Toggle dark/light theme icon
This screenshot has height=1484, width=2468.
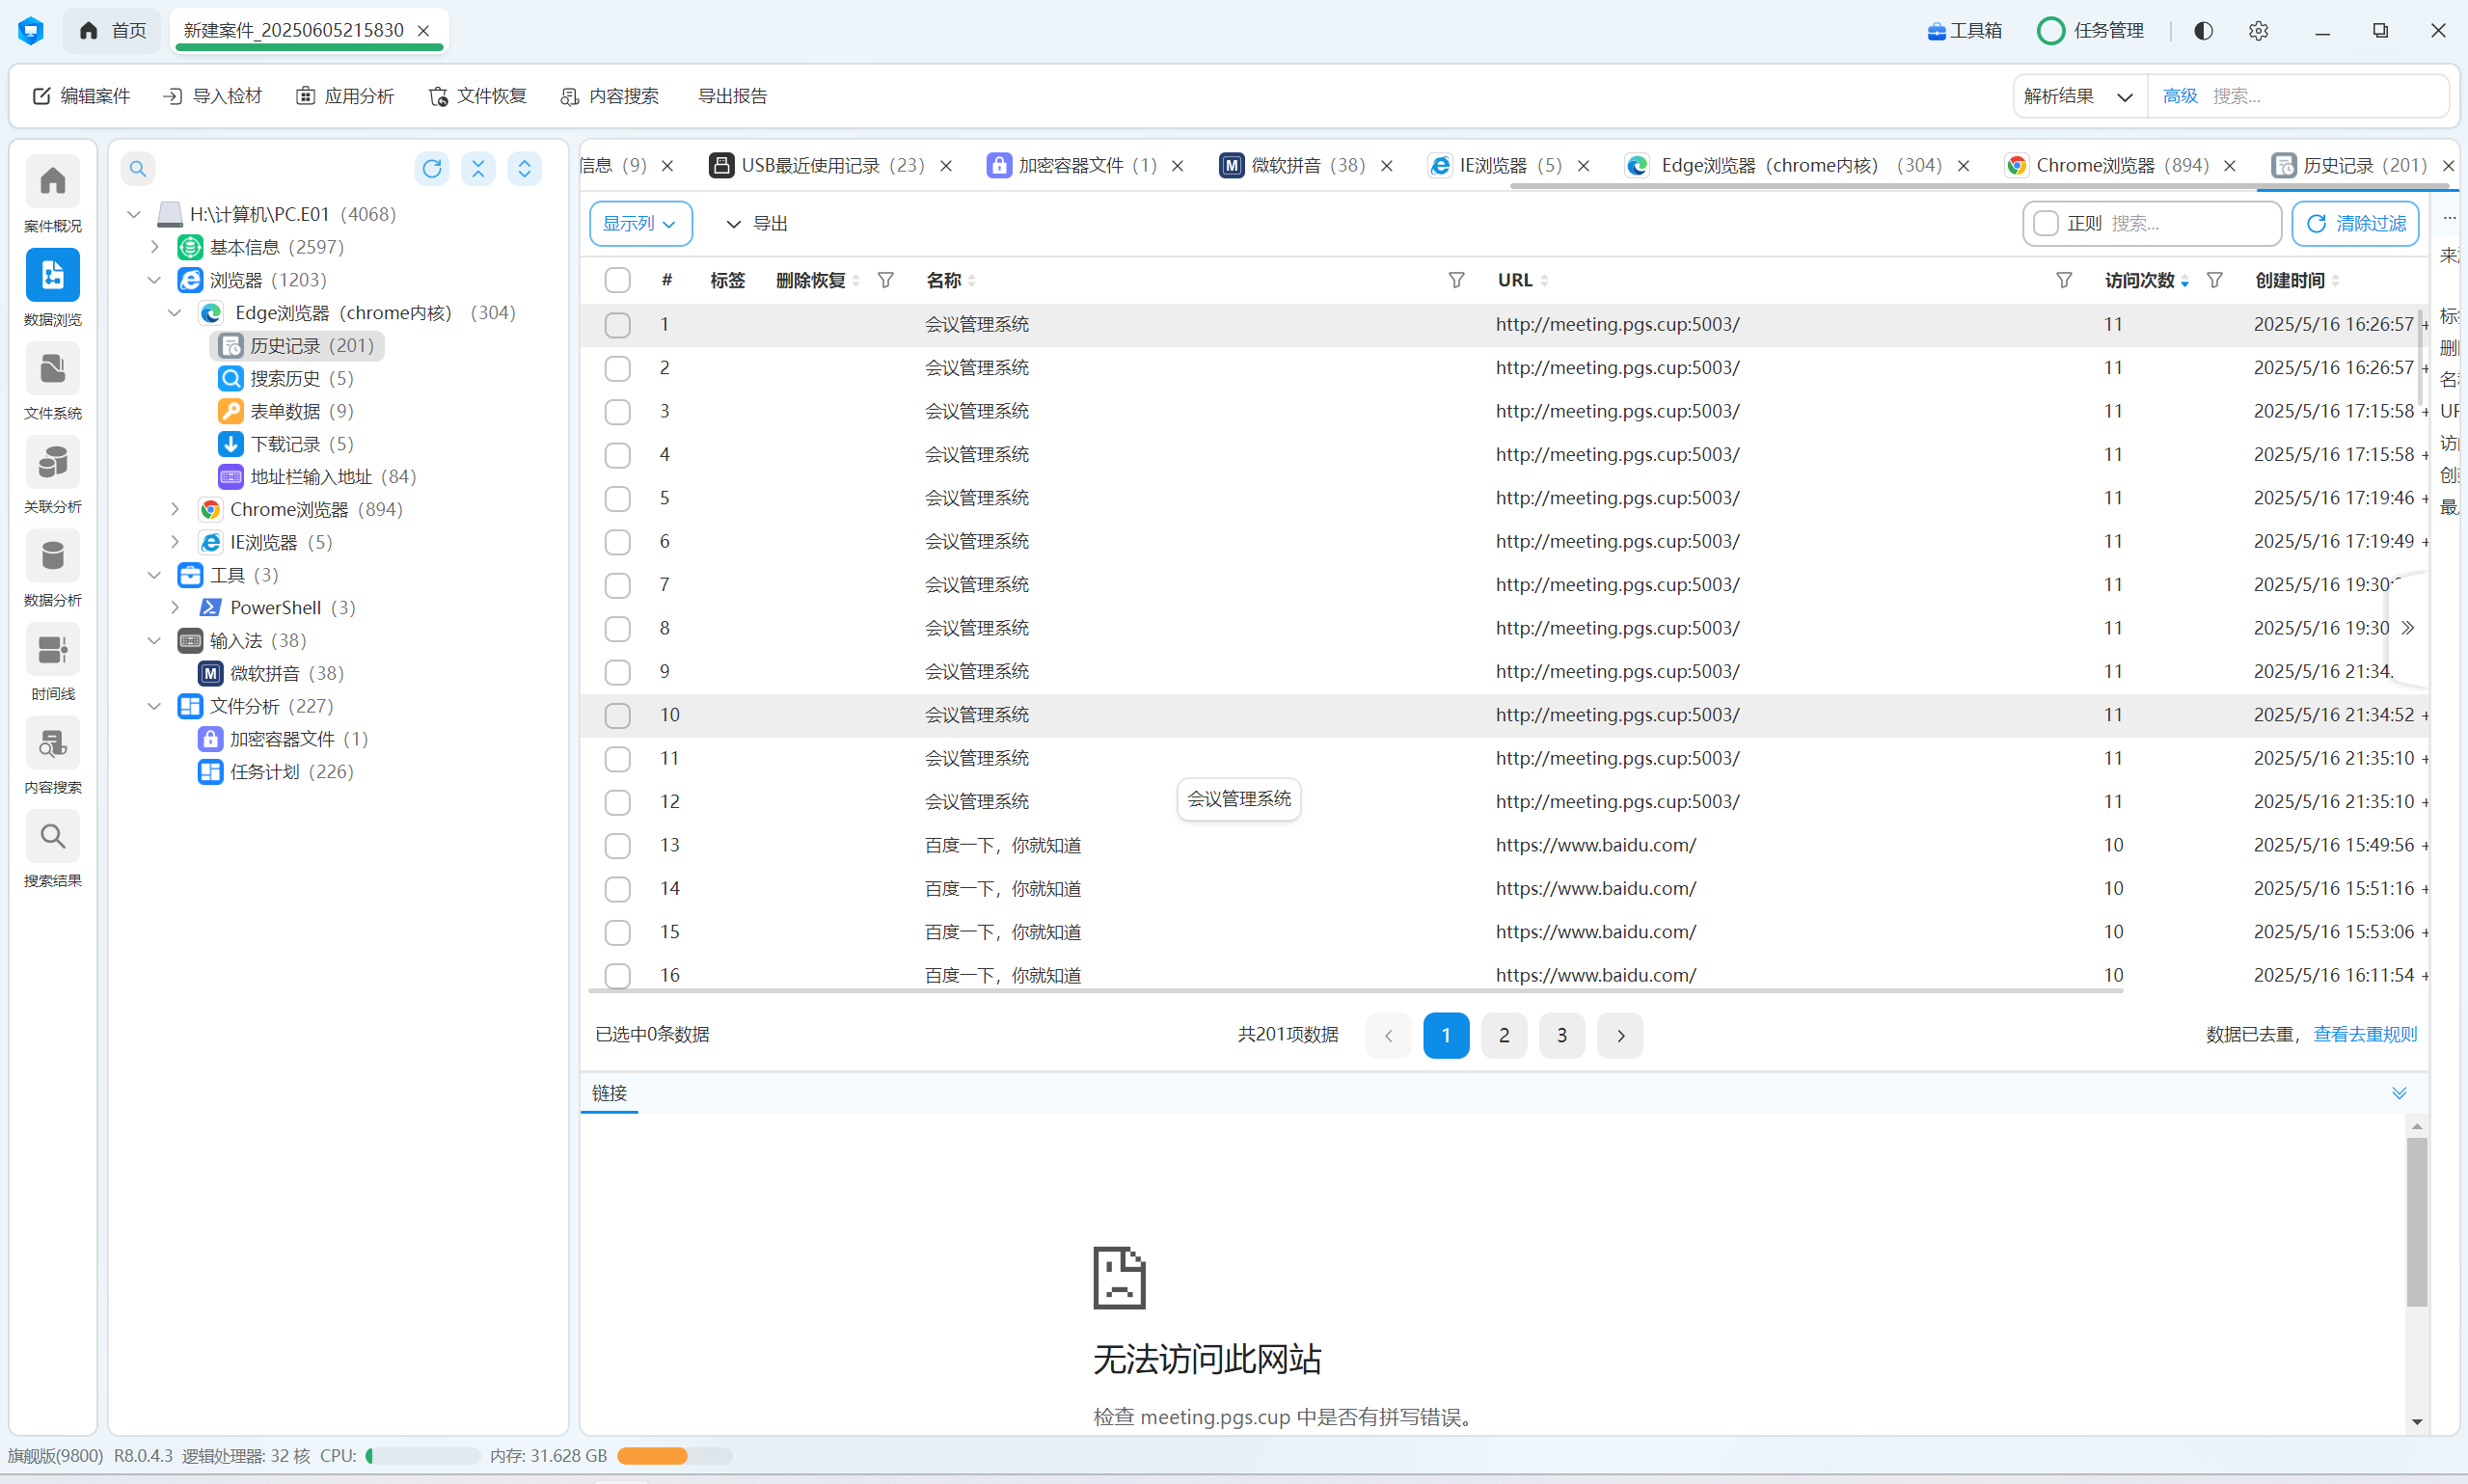point(2203,31)
